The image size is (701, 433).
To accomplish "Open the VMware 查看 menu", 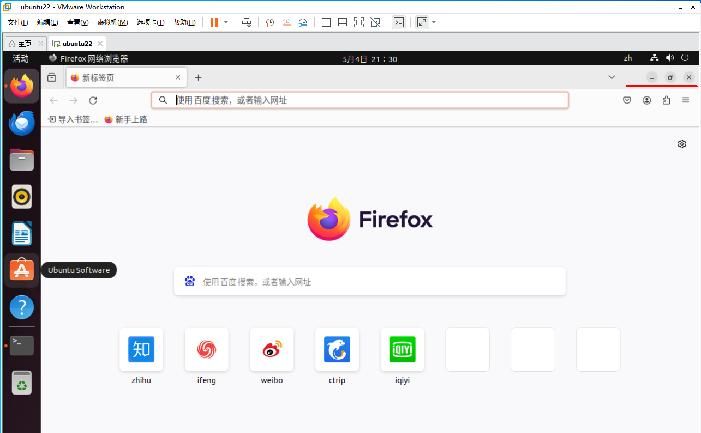I will click(x=77, y=22).
